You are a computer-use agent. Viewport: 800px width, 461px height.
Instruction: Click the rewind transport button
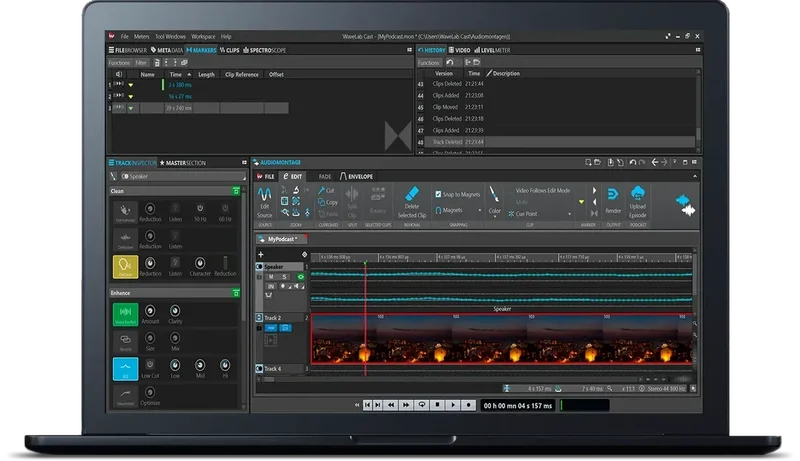[x=391, y=405]
